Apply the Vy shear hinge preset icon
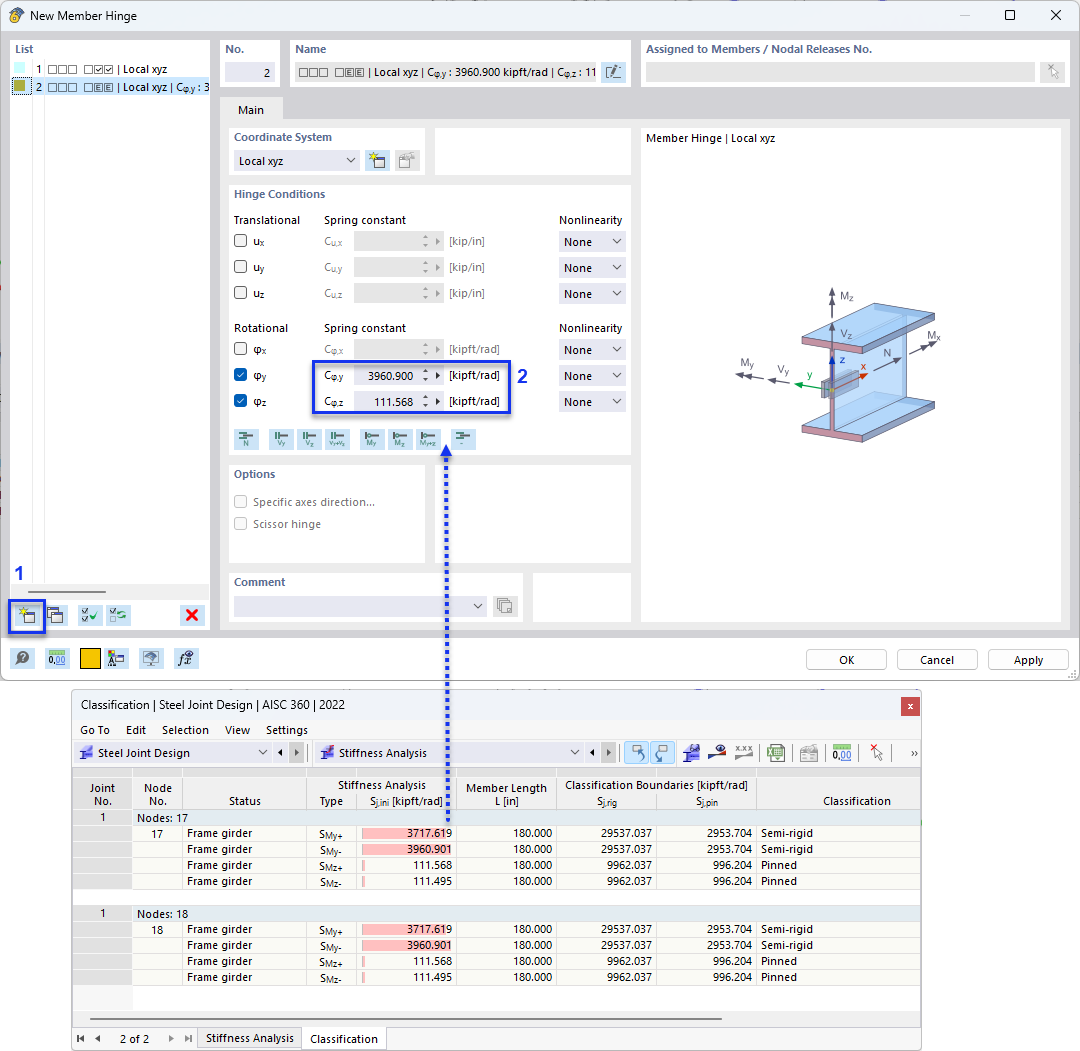Image resolution: width=1080 pixels, height=1051 pixels. coord(281,439)
